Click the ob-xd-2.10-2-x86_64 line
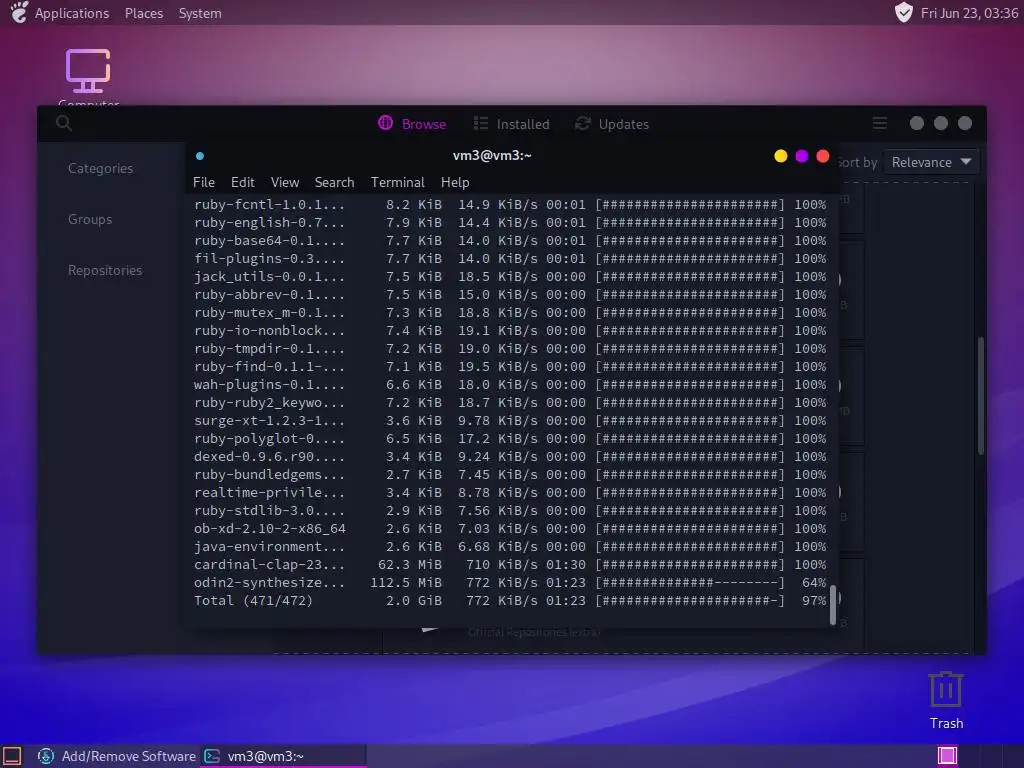Image resolution: width=1024 pixels, height=768 pixels. coord(510,528)
